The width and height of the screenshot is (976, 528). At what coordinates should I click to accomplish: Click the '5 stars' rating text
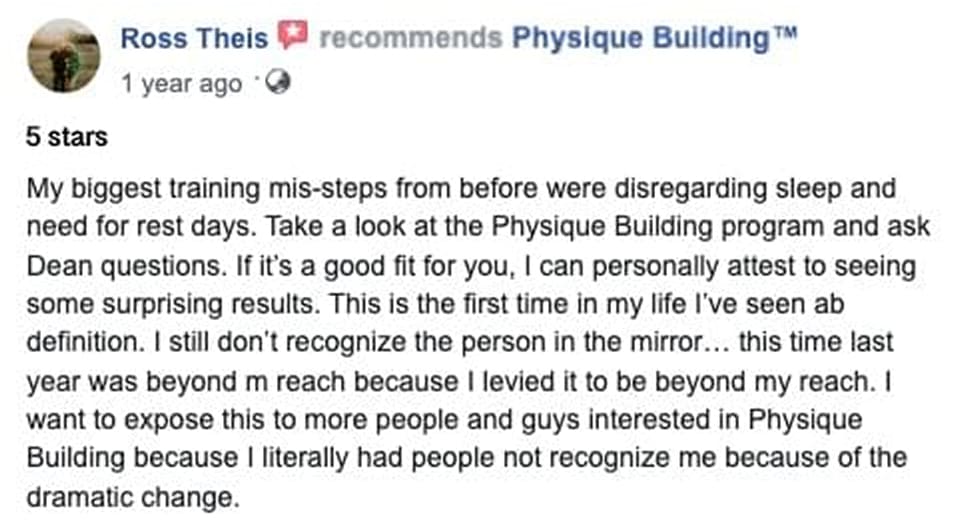tap(67, 137)
